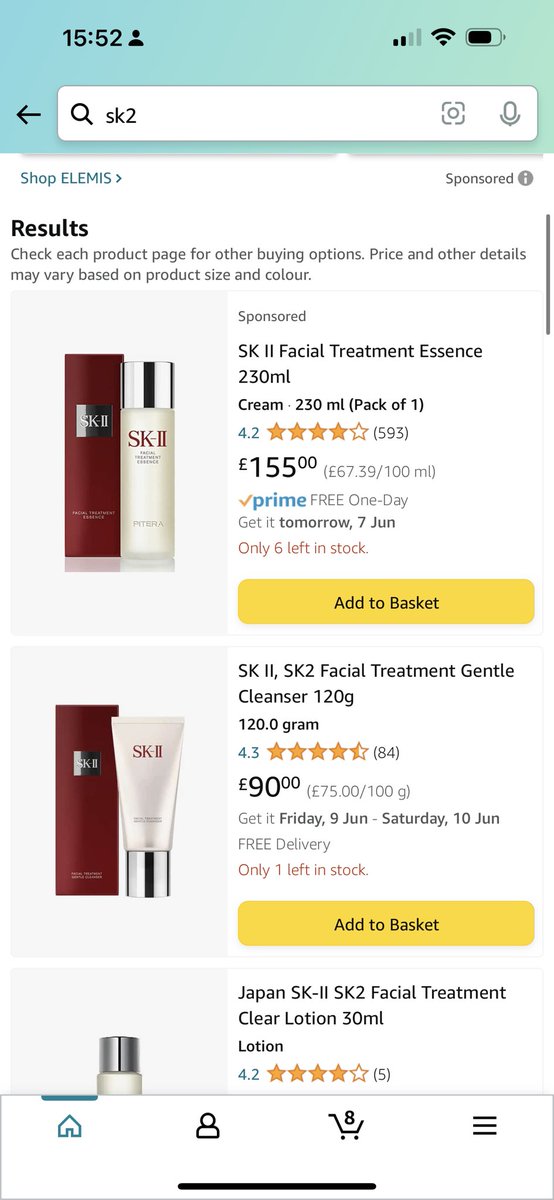View Gentle Cleanser product image
The height and width of the screenshot is (1200, 554).
click(119, 800)
